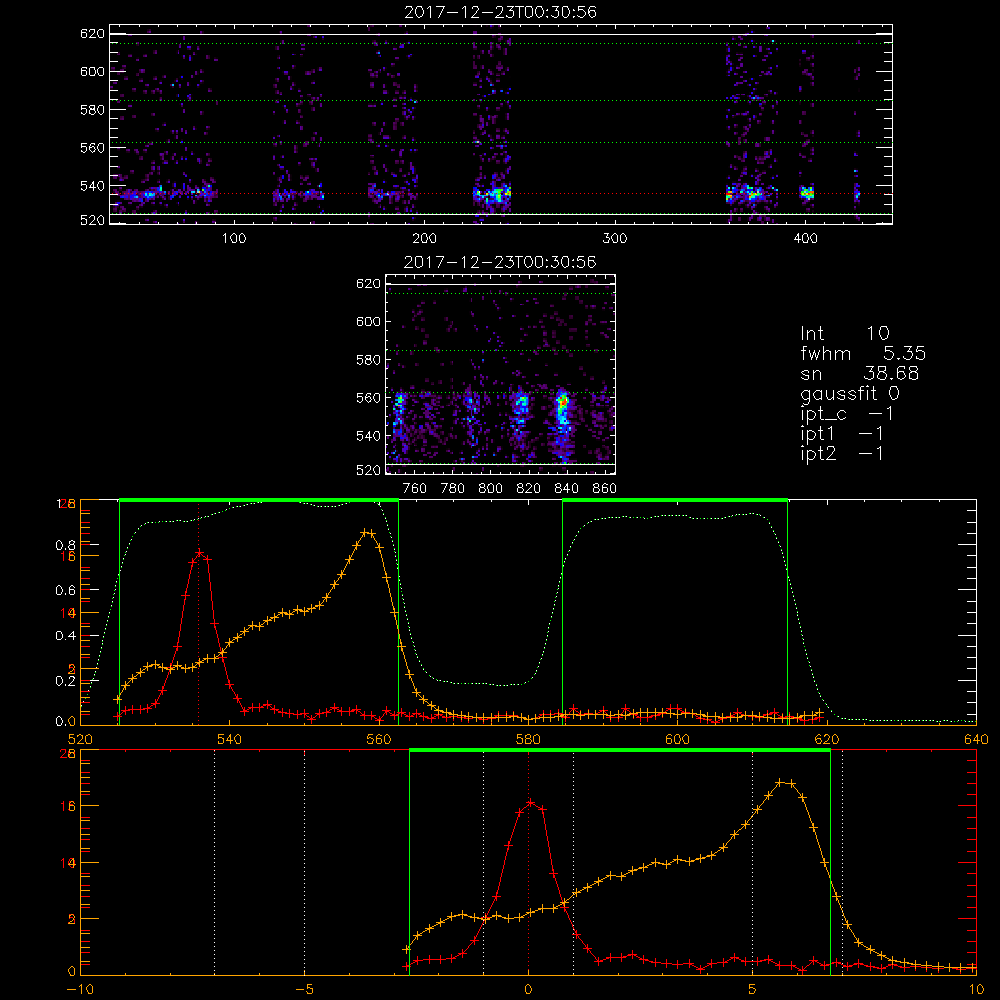Screen dimensions: 1000x1000
Task: Click x-axis label 760 of middle spectrogram
Action: coord(415,489)
